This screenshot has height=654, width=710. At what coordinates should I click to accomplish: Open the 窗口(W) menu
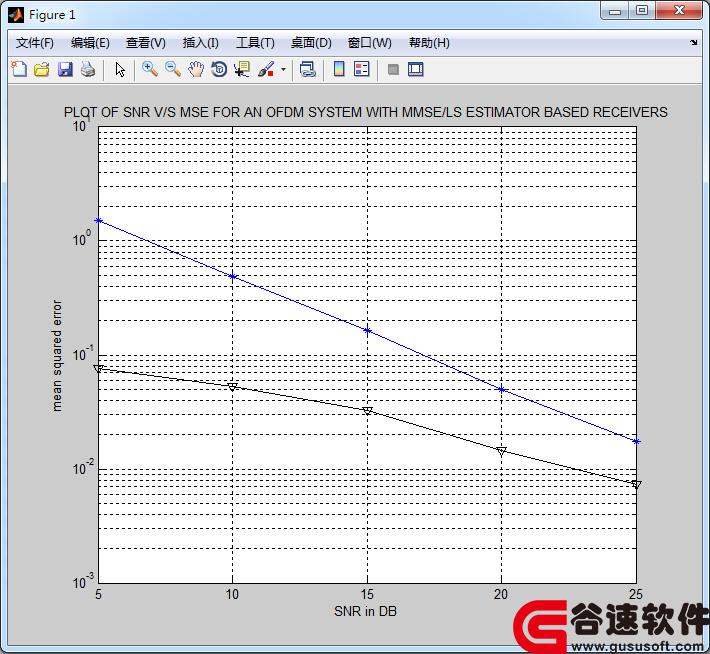pyautogui.click(x=369, y=43)
